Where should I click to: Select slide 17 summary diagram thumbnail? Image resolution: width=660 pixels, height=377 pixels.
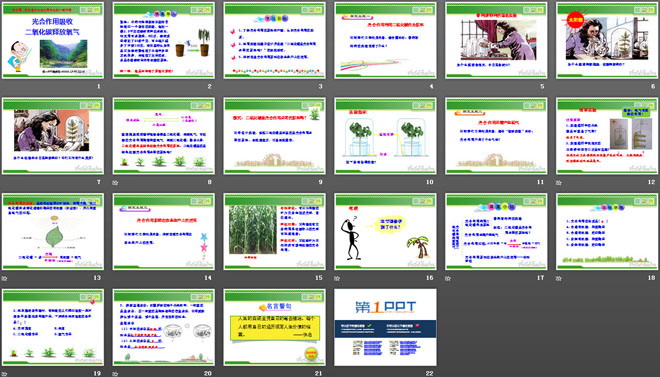pyautogui.click(x=496, y=231)
